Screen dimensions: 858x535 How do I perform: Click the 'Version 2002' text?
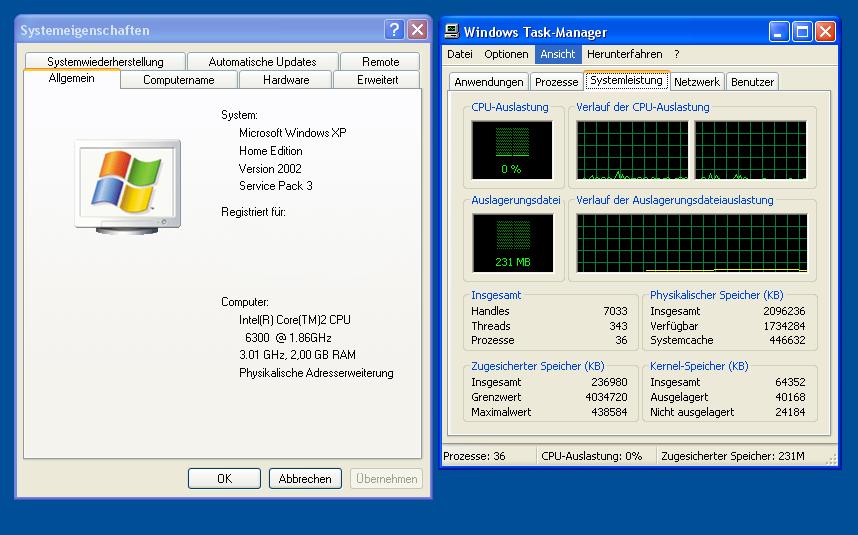(270, 168)
